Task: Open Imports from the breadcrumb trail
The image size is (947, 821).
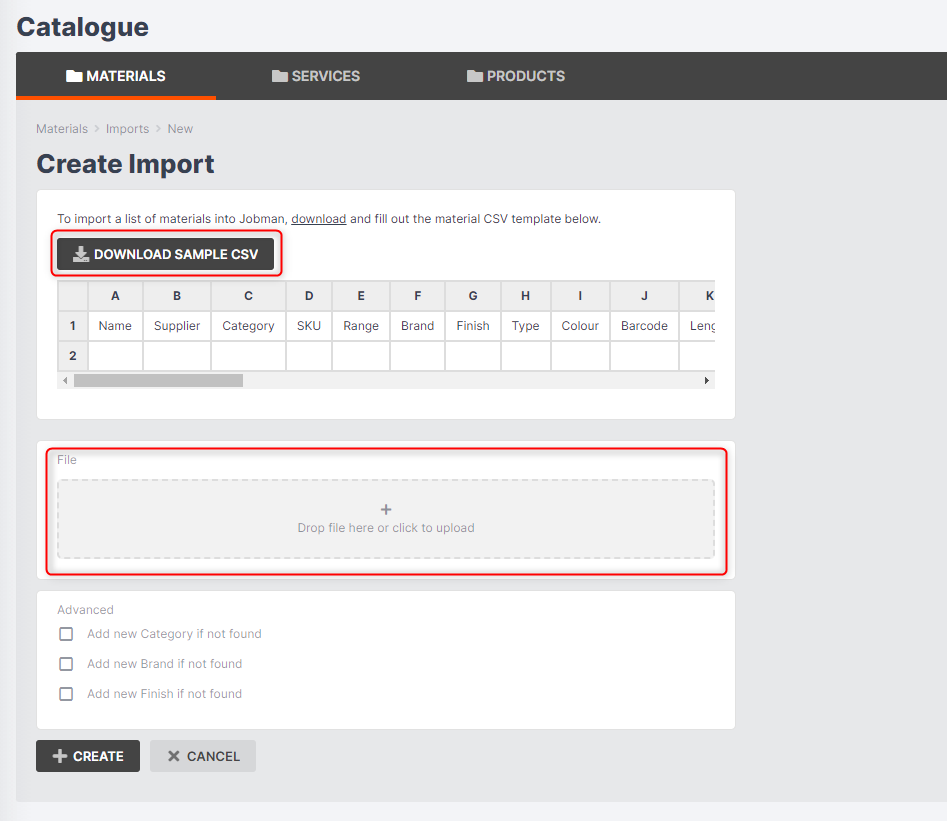Action: [127, 128]
